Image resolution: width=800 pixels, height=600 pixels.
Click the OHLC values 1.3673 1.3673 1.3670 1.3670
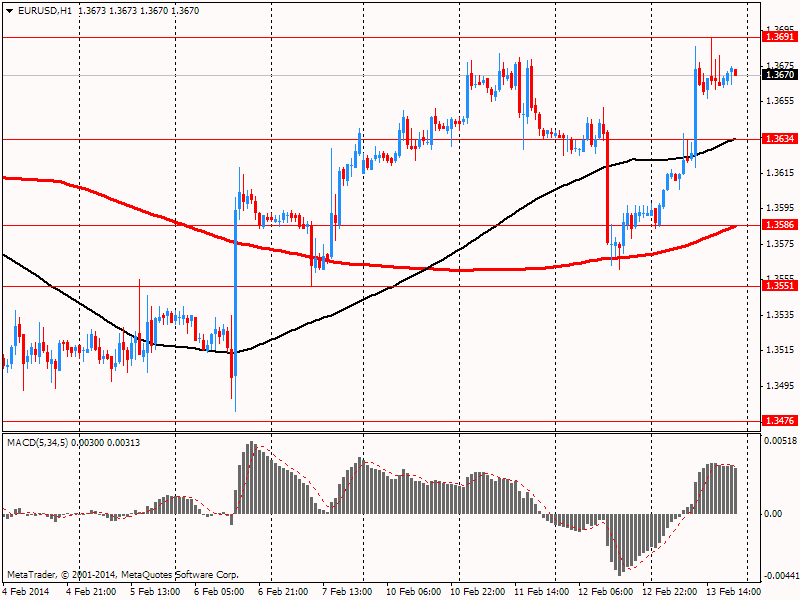pos(139,11)
